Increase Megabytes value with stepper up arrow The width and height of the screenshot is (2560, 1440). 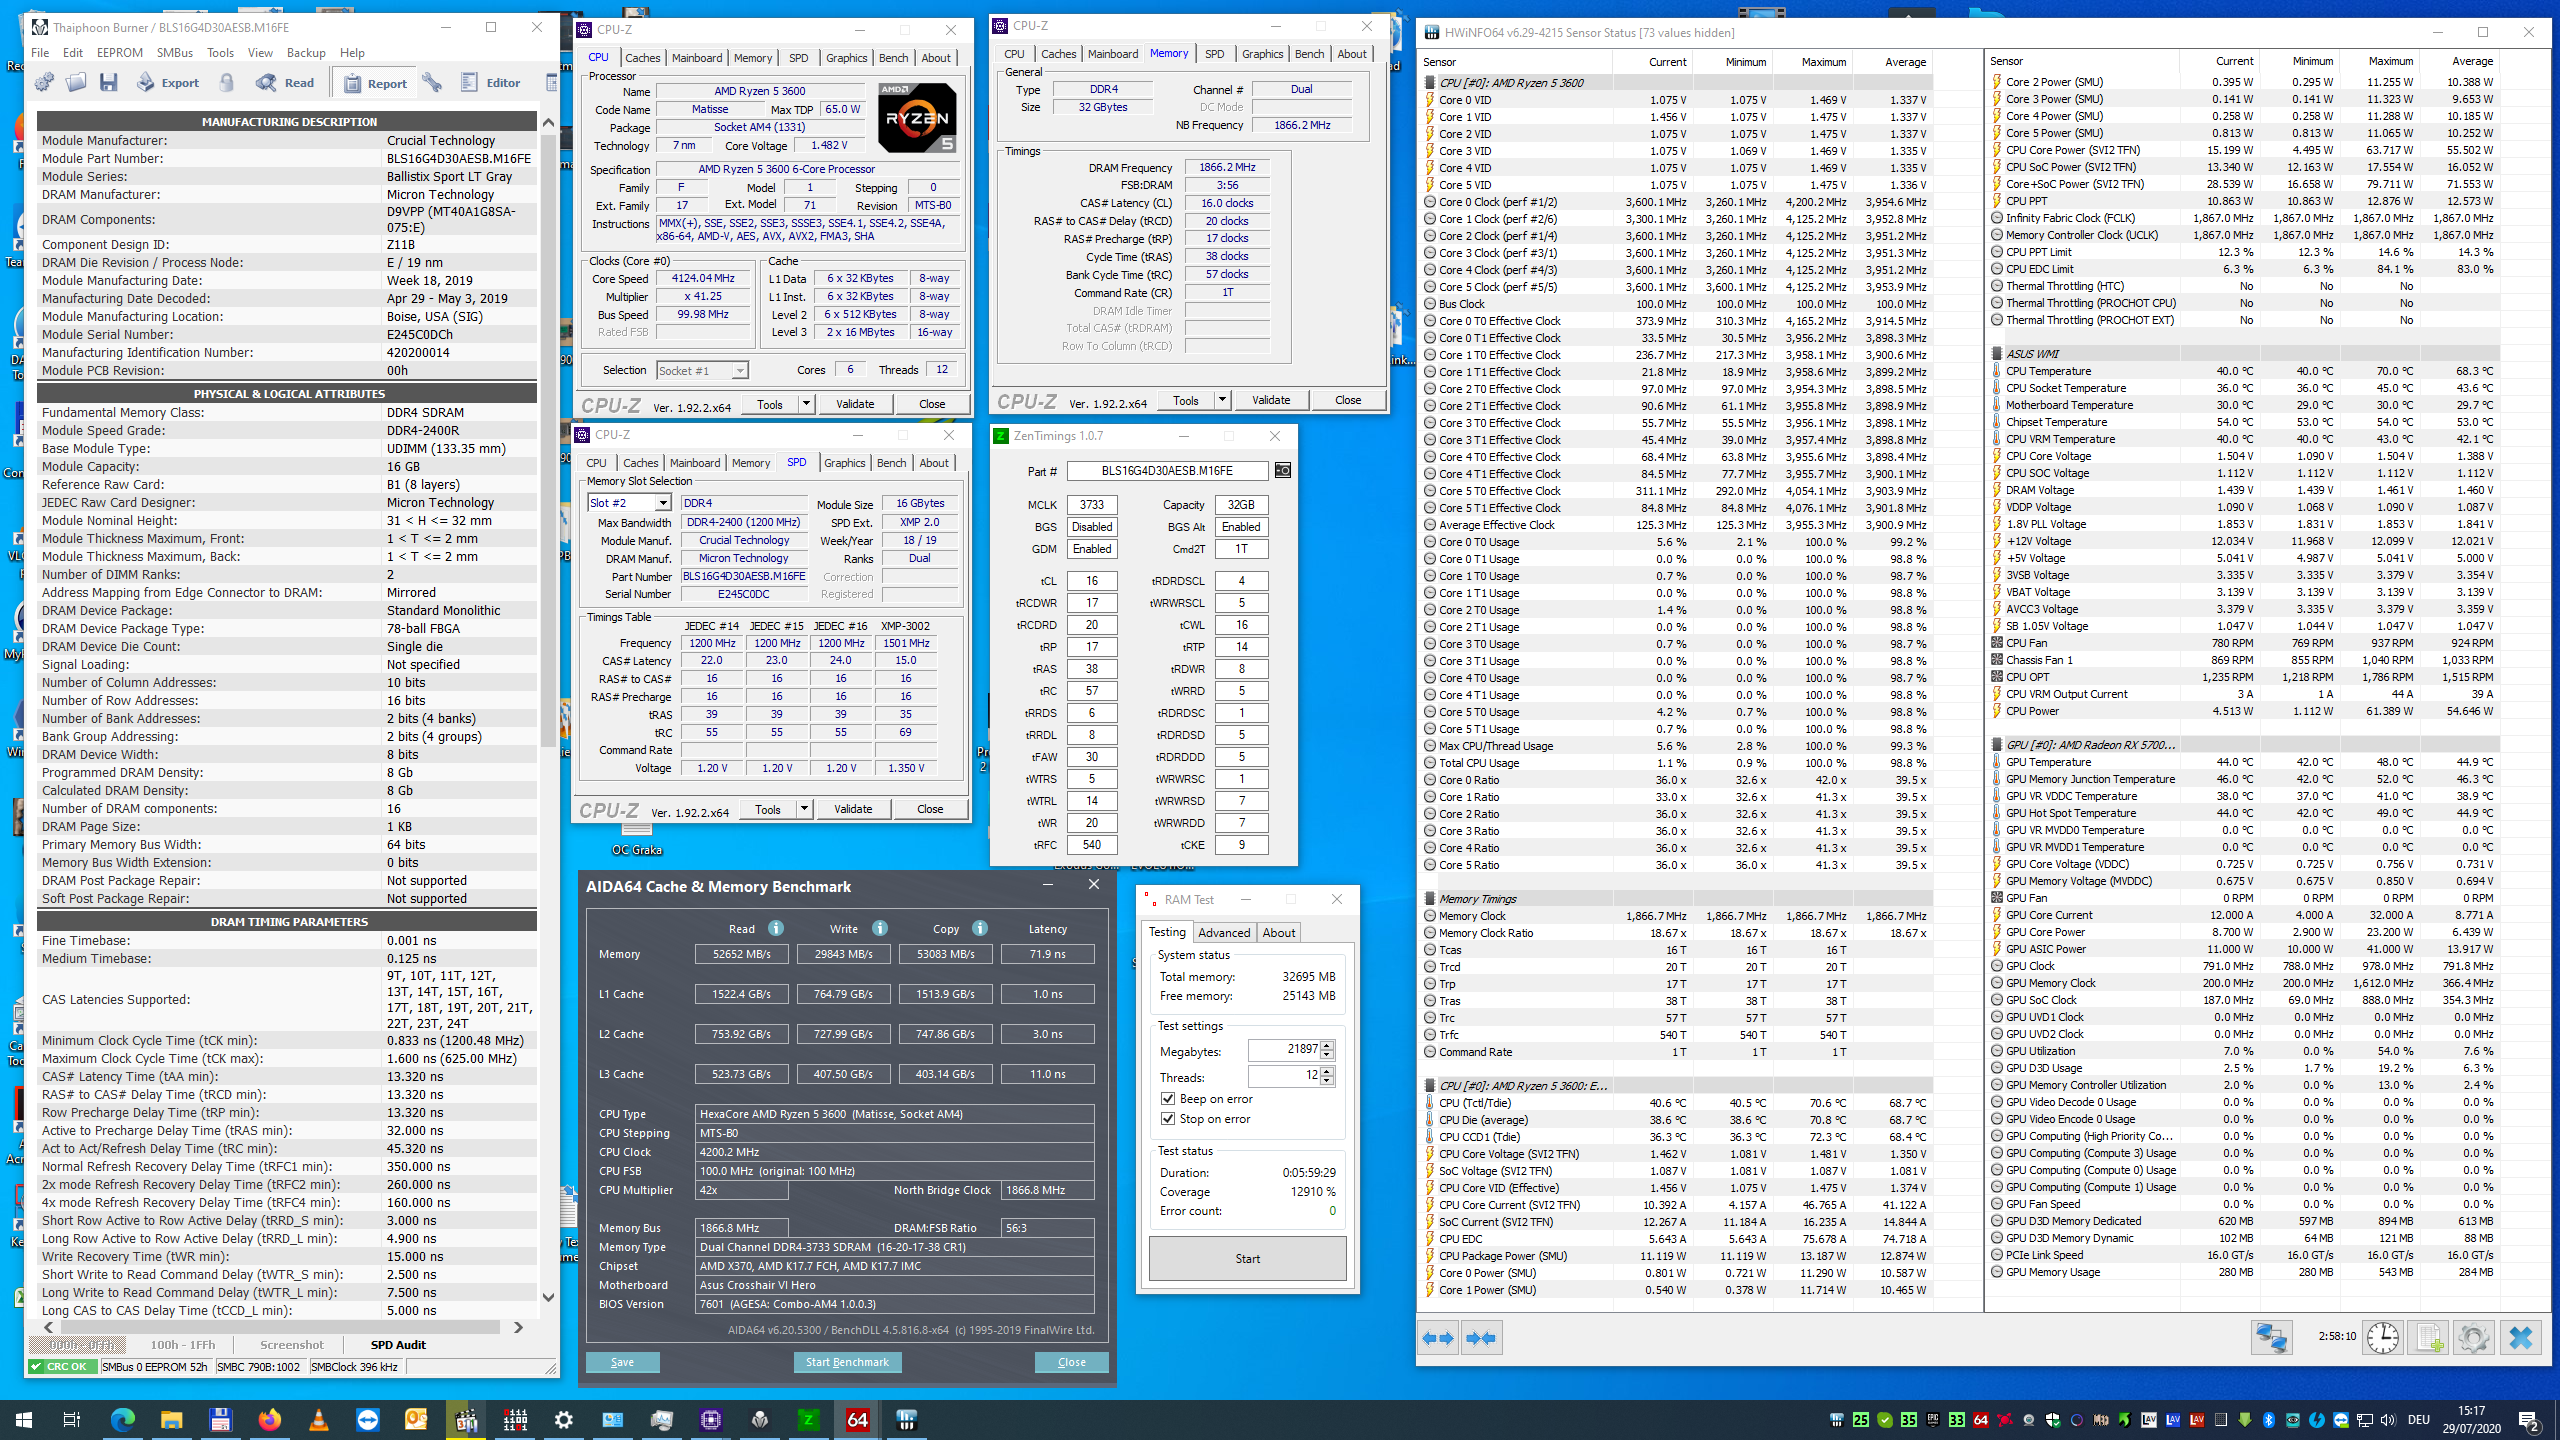[x=1327, y=1045]
